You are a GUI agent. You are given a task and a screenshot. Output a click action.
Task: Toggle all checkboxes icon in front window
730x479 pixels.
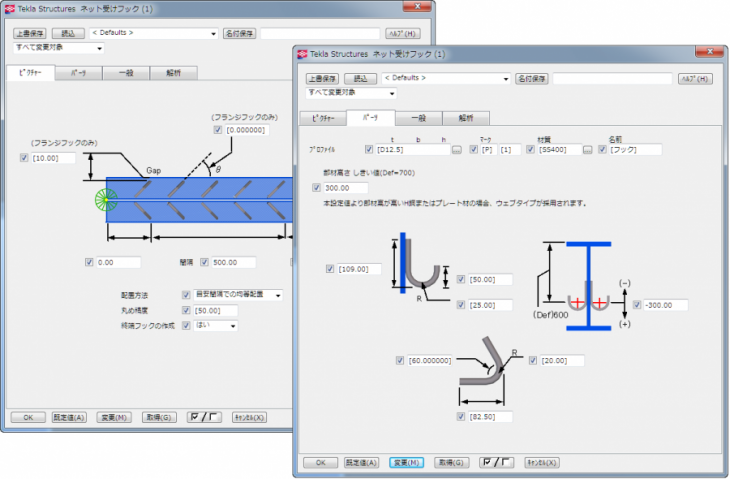(497, 462)
